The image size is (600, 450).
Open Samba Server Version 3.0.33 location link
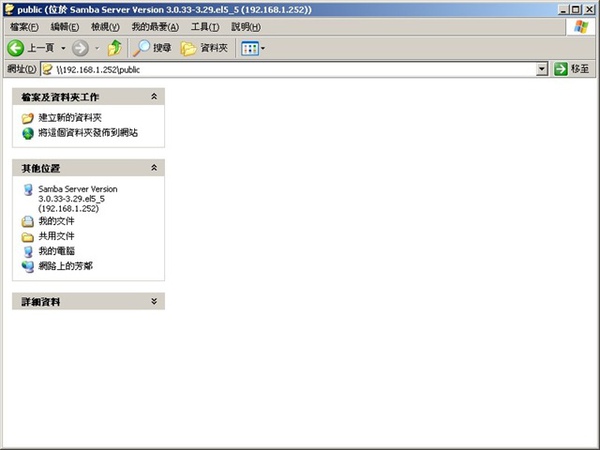78,199
